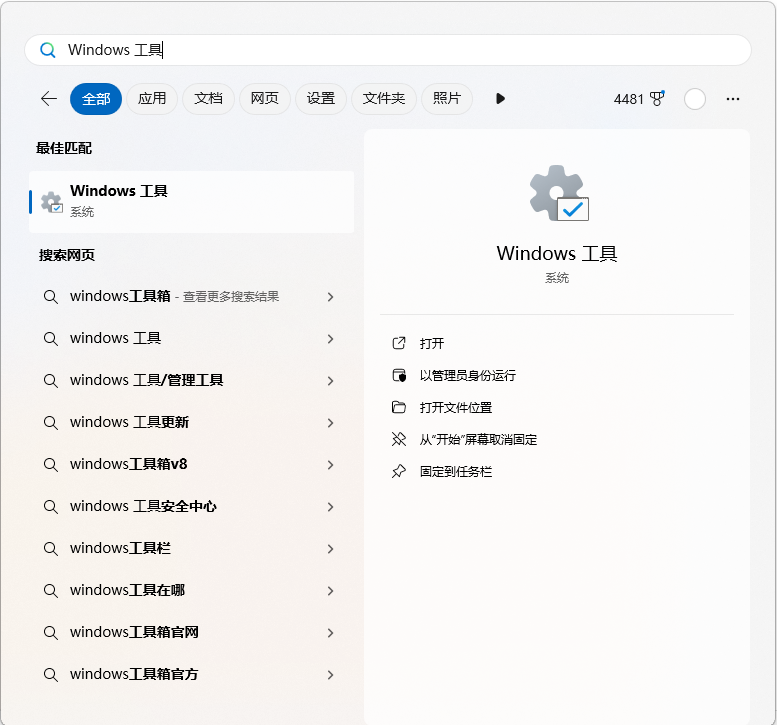Screen dimensions: 777x725
Task: Switch to the 应用 filter tab
Action: (152, 99)
